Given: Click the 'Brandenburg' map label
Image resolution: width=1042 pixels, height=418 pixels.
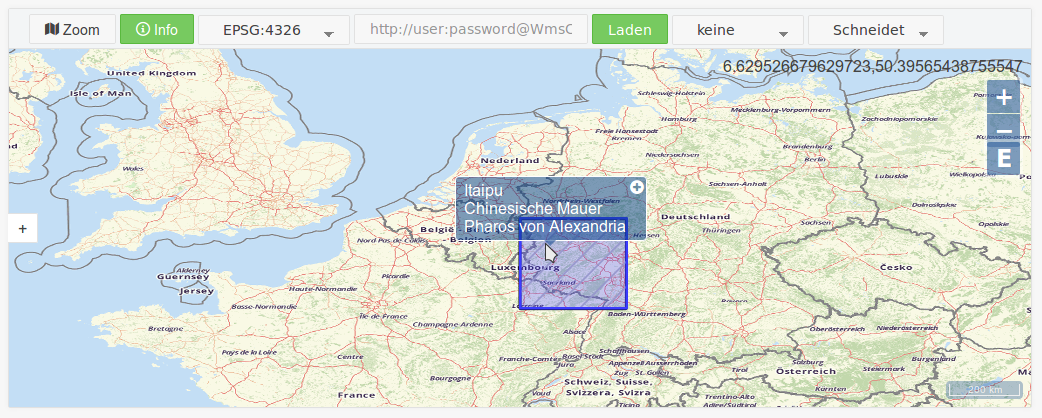Looking at the screenshot, I should click(x=808, y=146).
